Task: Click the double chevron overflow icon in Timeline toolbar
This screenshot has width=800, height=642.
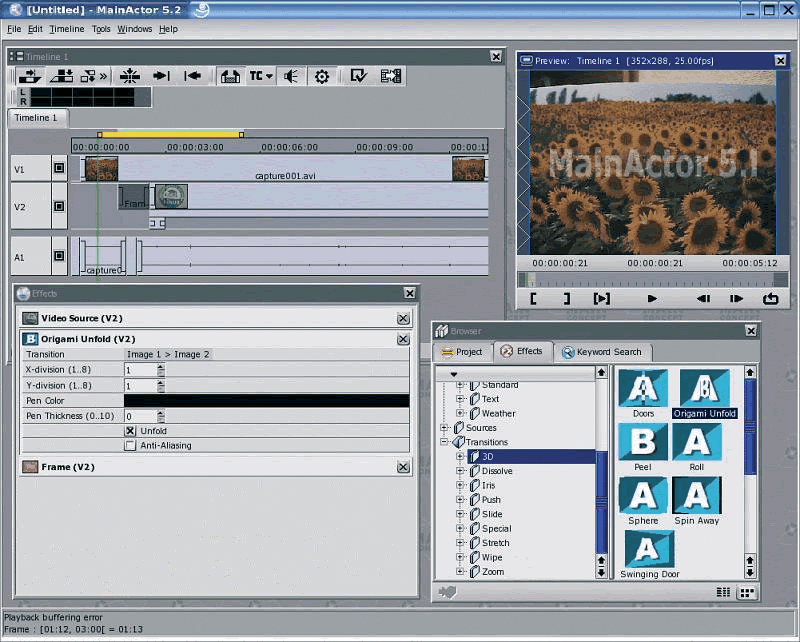Action: [104, 77]
